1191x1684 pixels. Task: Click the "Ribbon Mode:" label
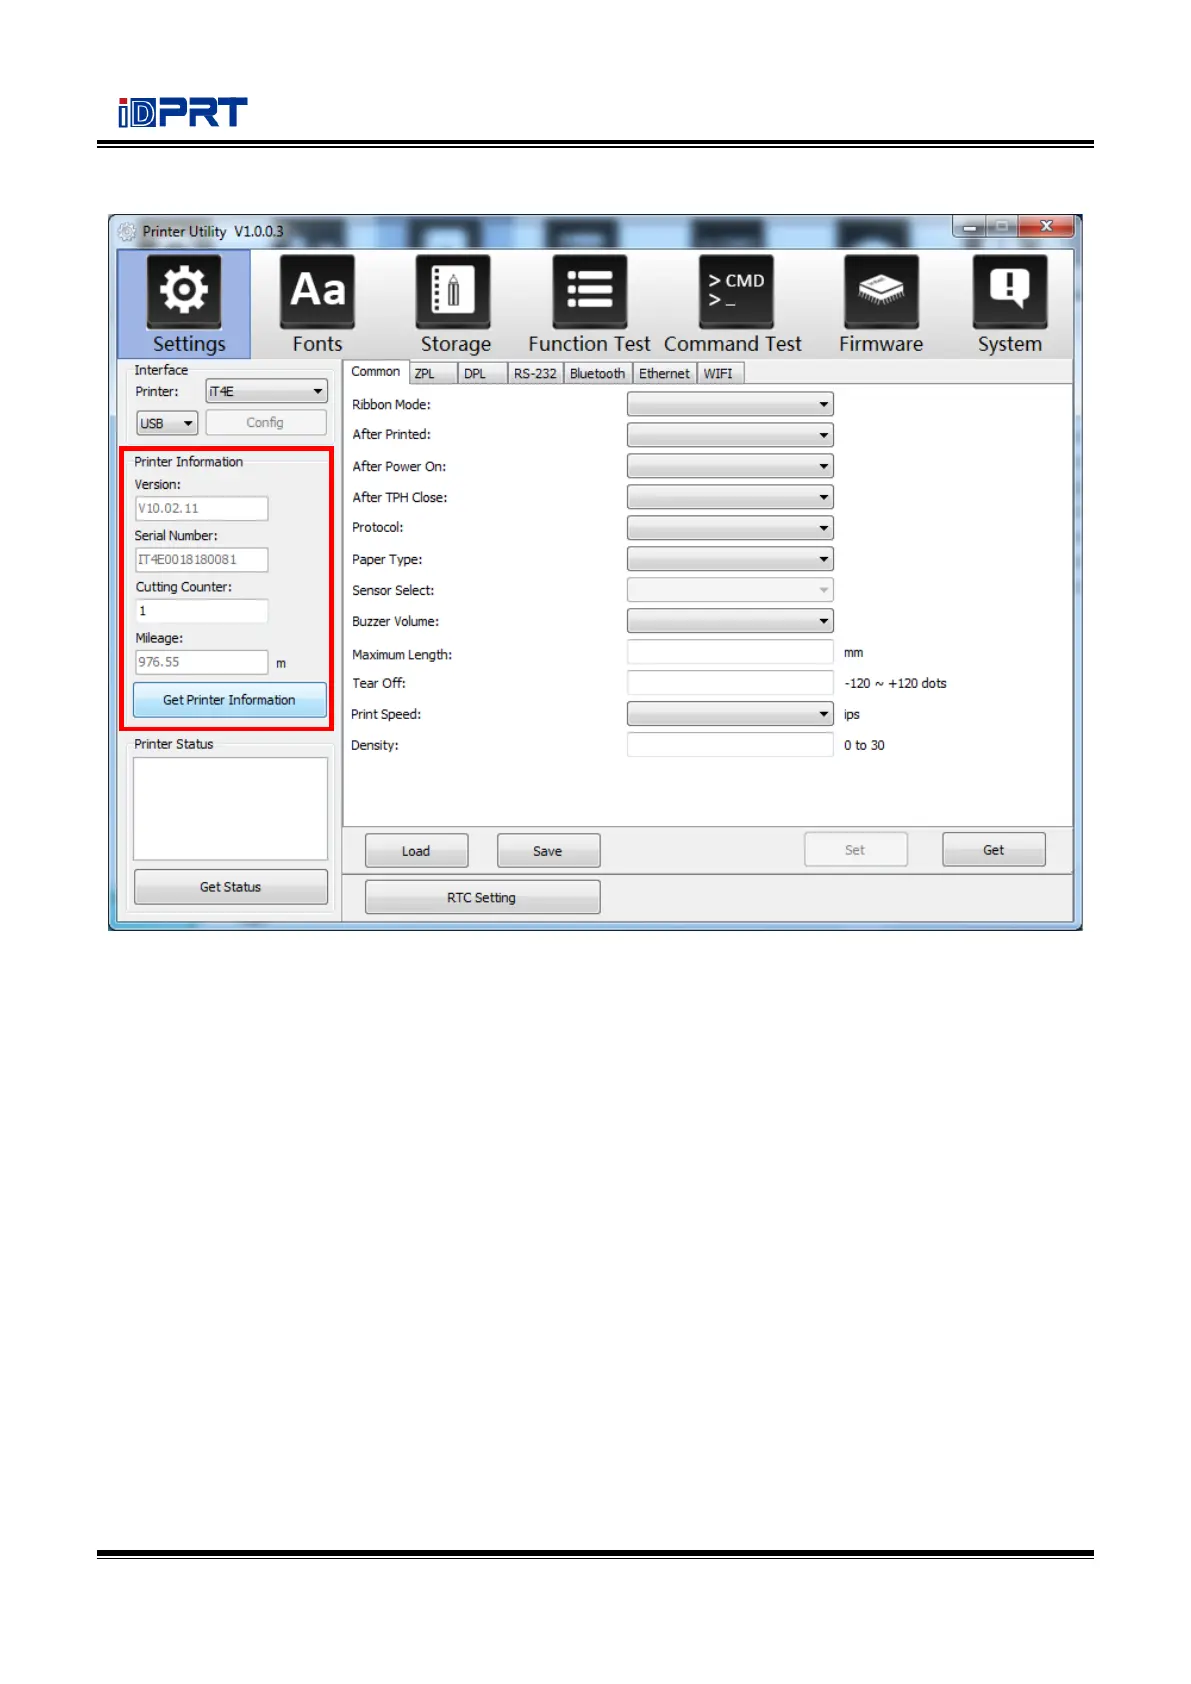(391, 404)
